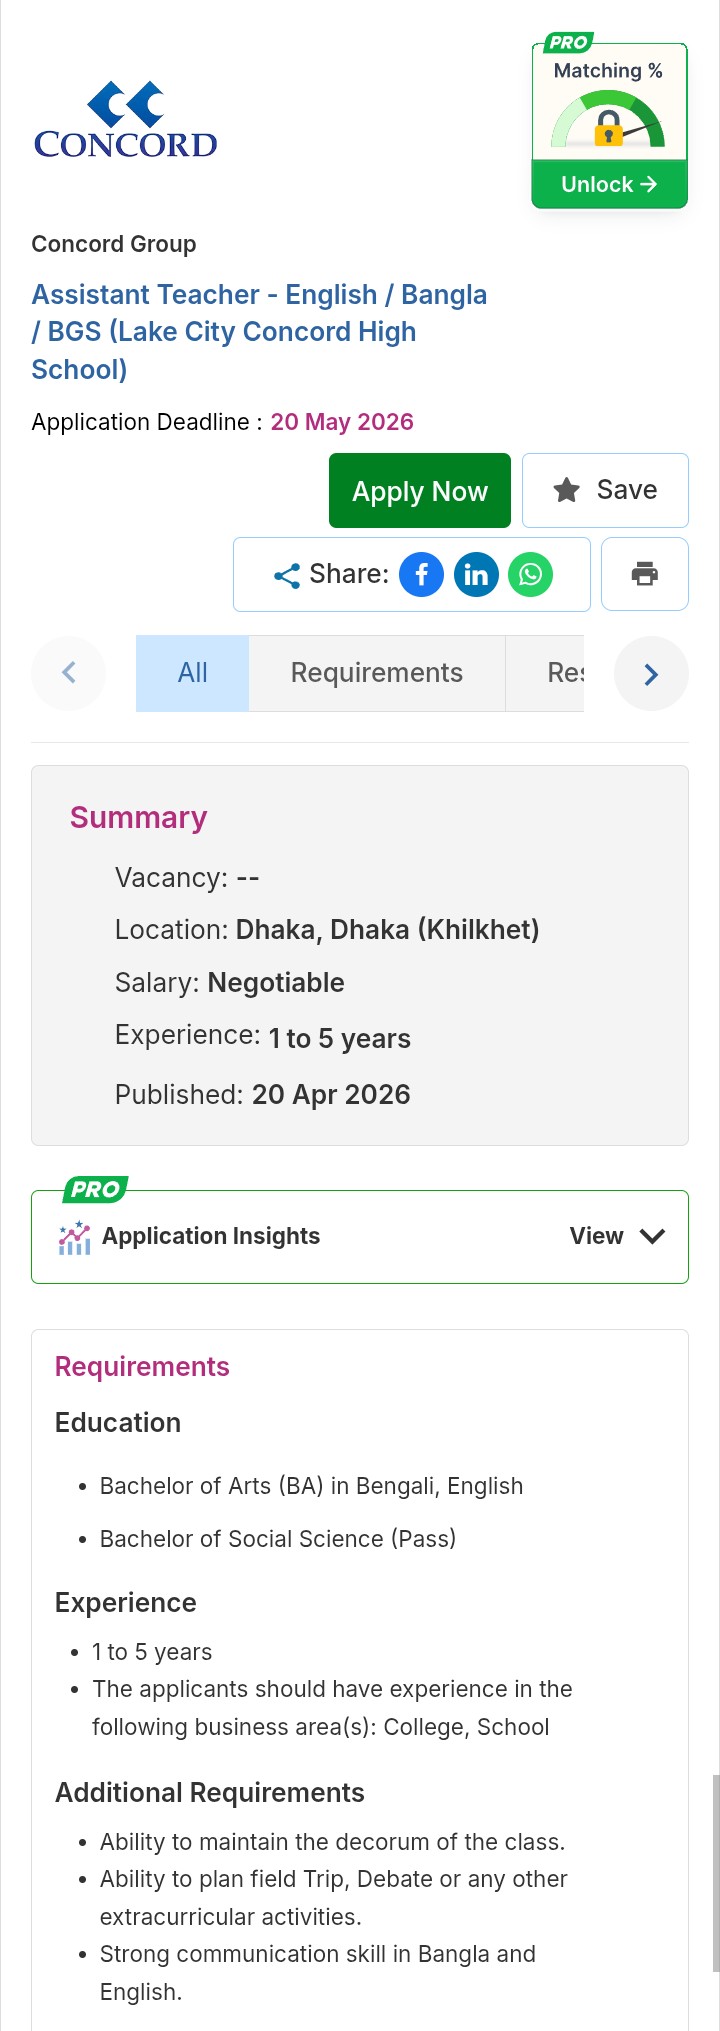Share job on Facebook
The image size is (720, 2031).
point(421,575)
